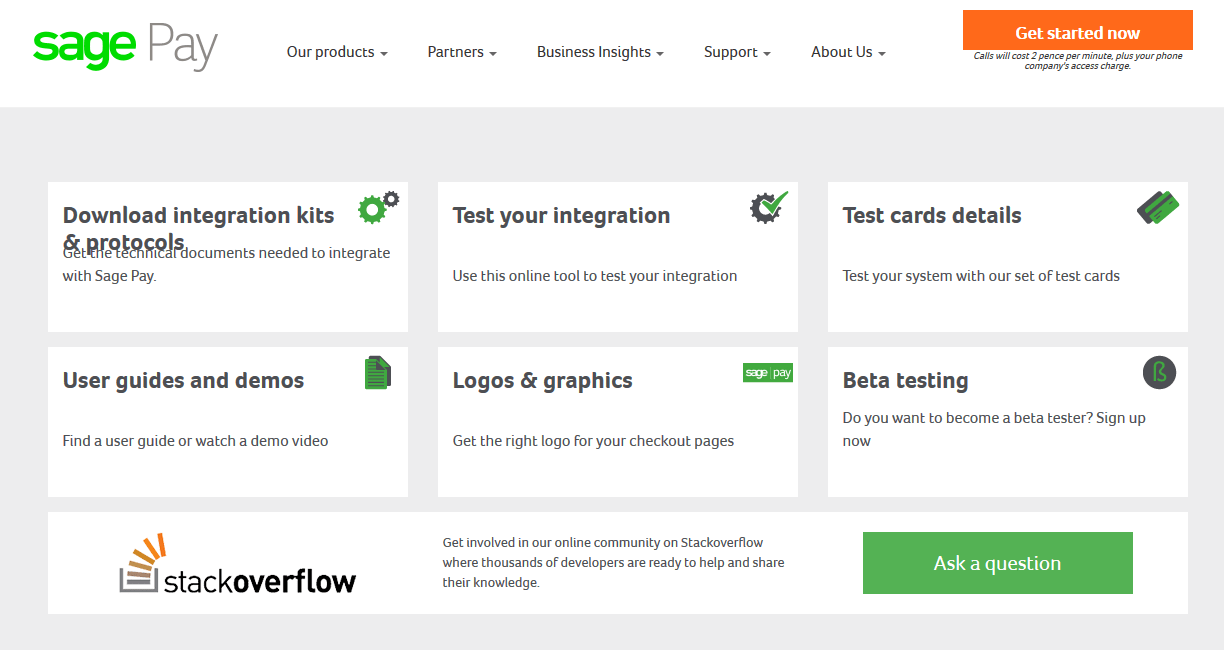1224x650 pixels.
Task: Open the Logos & graphics heading link
Action: click(543, 380)
